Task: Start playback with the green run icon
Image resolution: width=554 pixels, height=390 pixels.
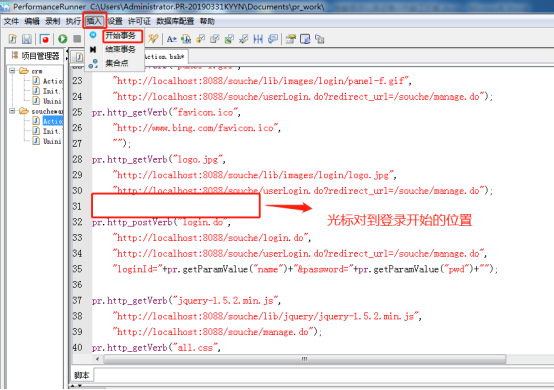Action: [63, 39]
